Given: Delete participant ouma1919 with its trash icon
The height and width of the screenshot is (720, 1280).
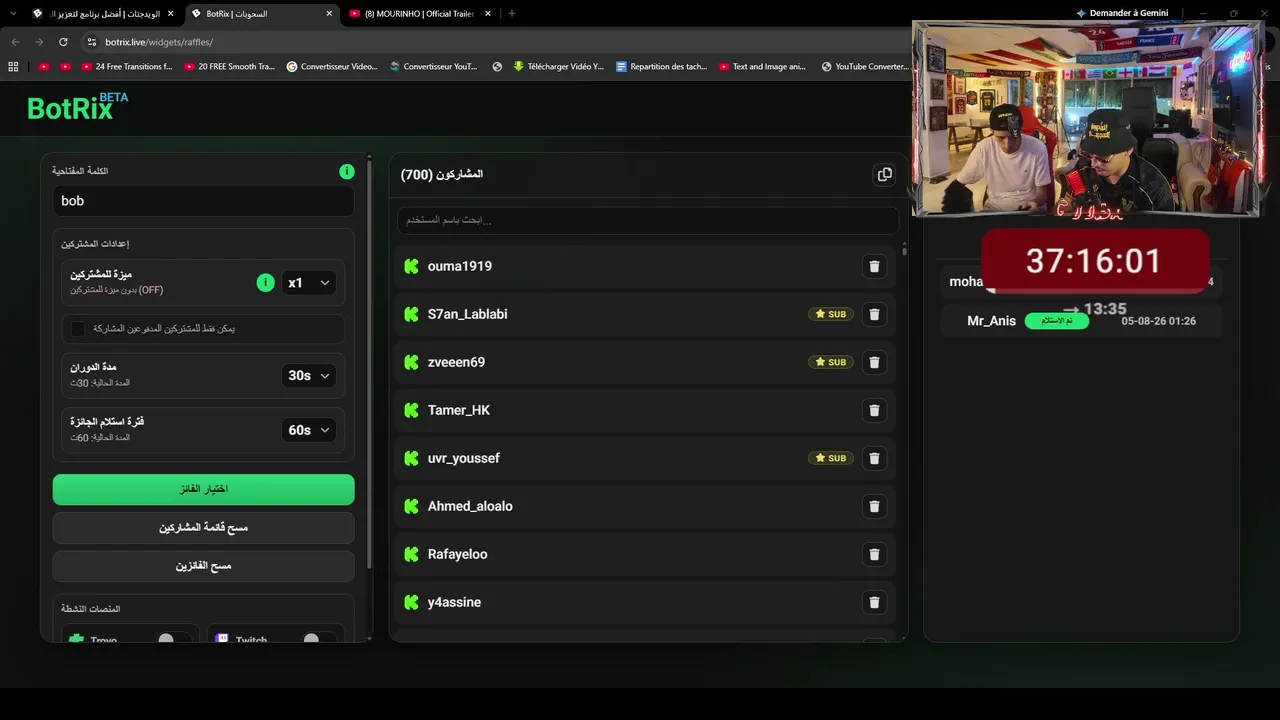Looking at the screenshot, I should [x=874, y=266].
